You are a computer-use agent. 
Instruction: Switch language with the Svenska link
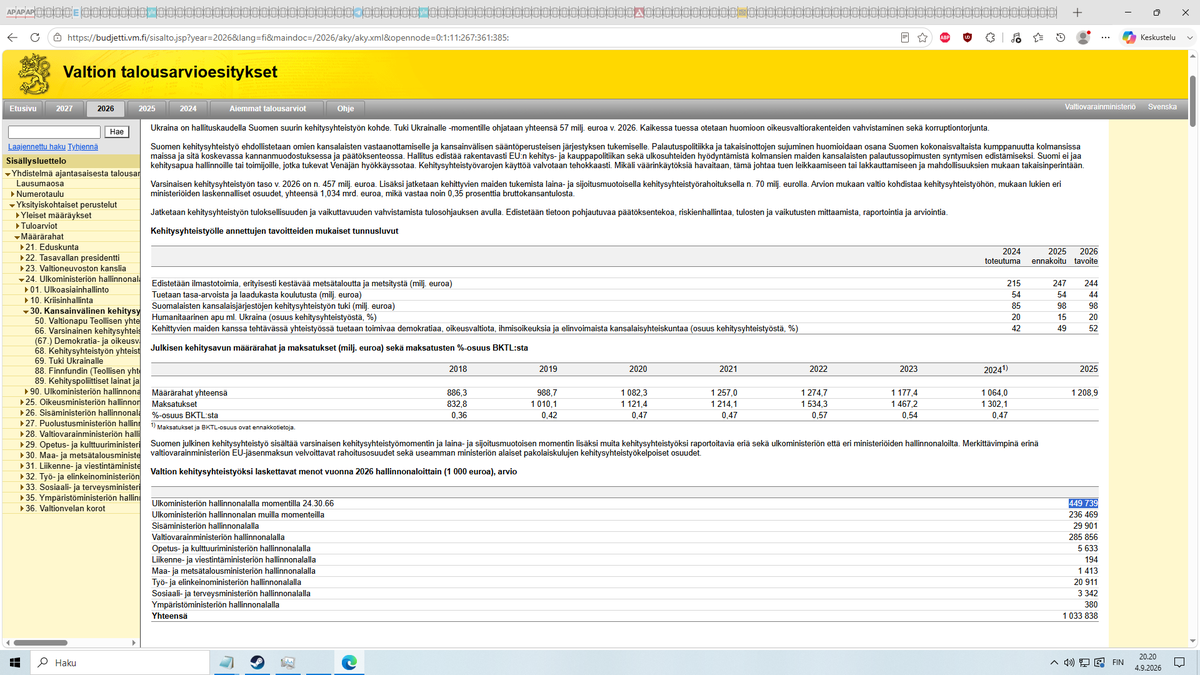pos(1162,106)
